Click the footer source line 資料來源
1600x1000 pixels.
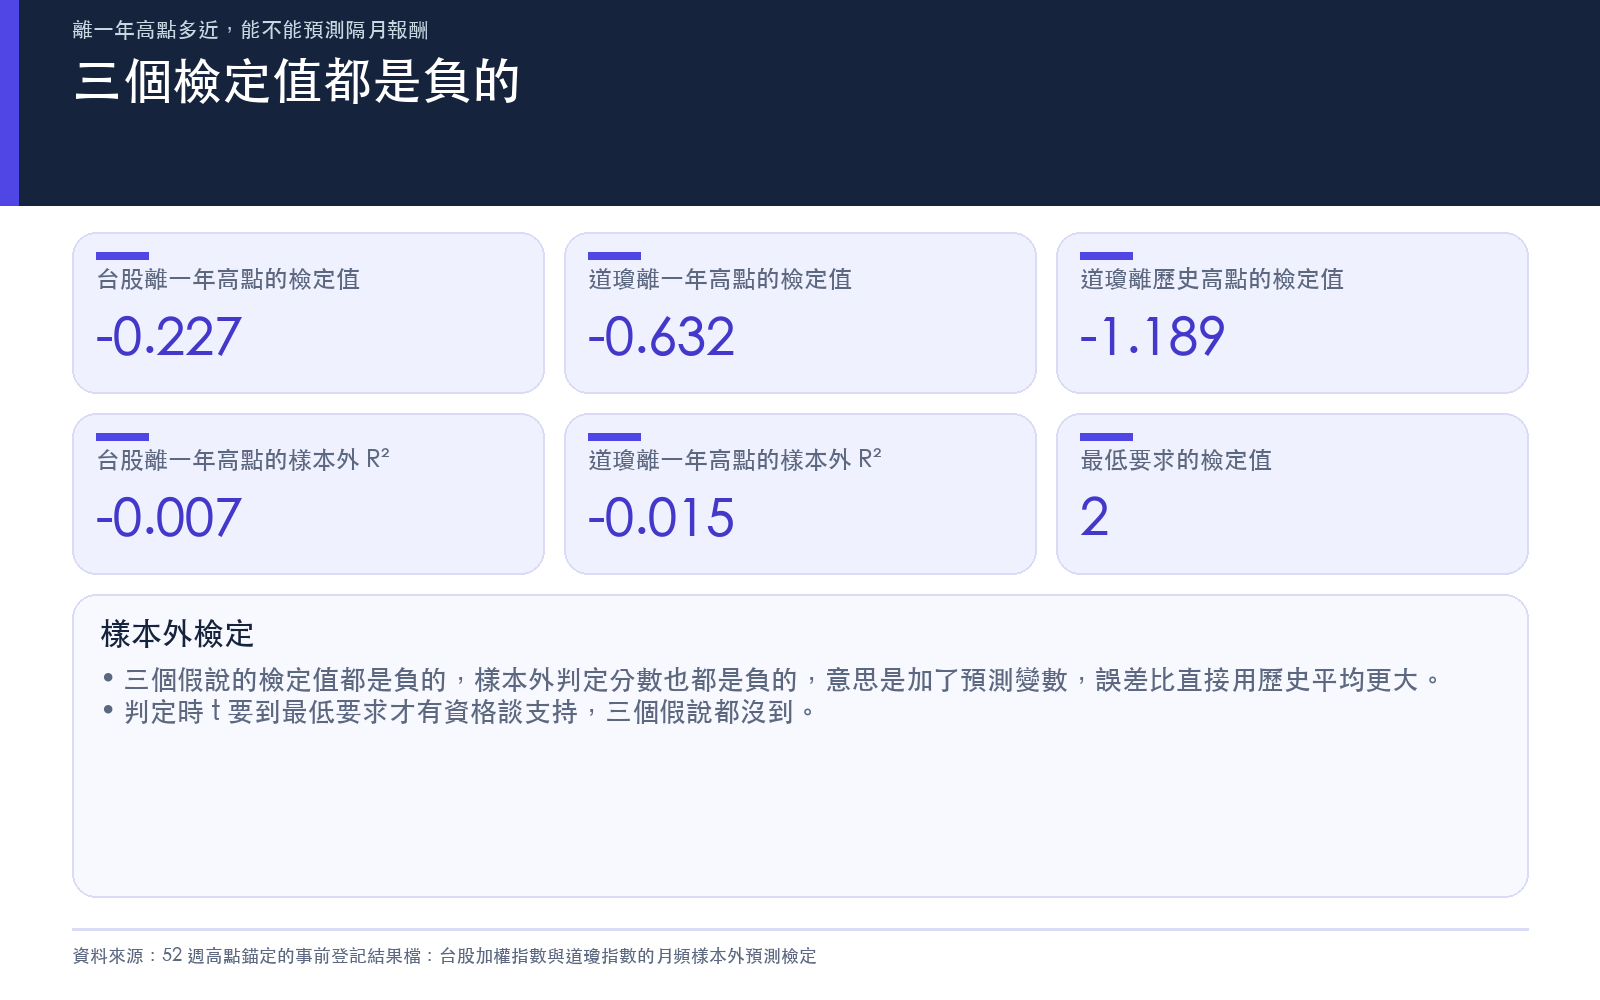(444, 956)
